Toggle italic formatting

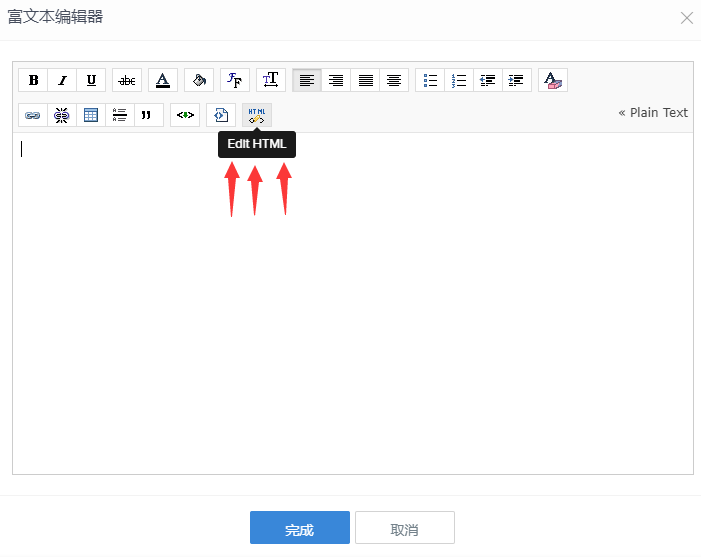(x=62, y=80)
